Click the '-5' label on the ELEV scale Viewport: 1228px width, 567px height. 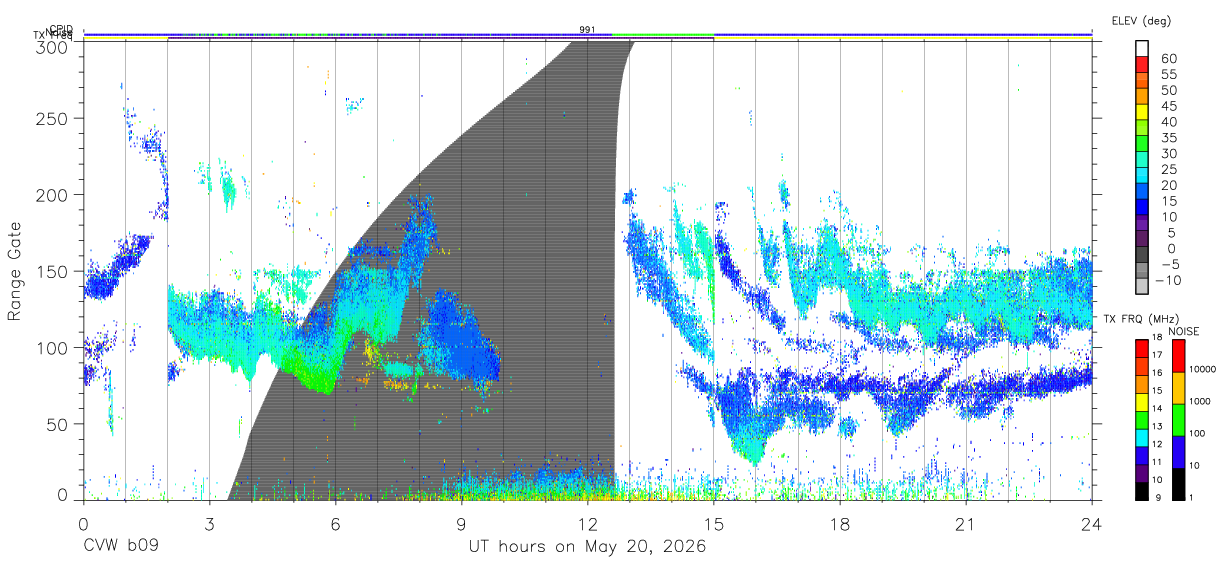[x=1170, y=264]
